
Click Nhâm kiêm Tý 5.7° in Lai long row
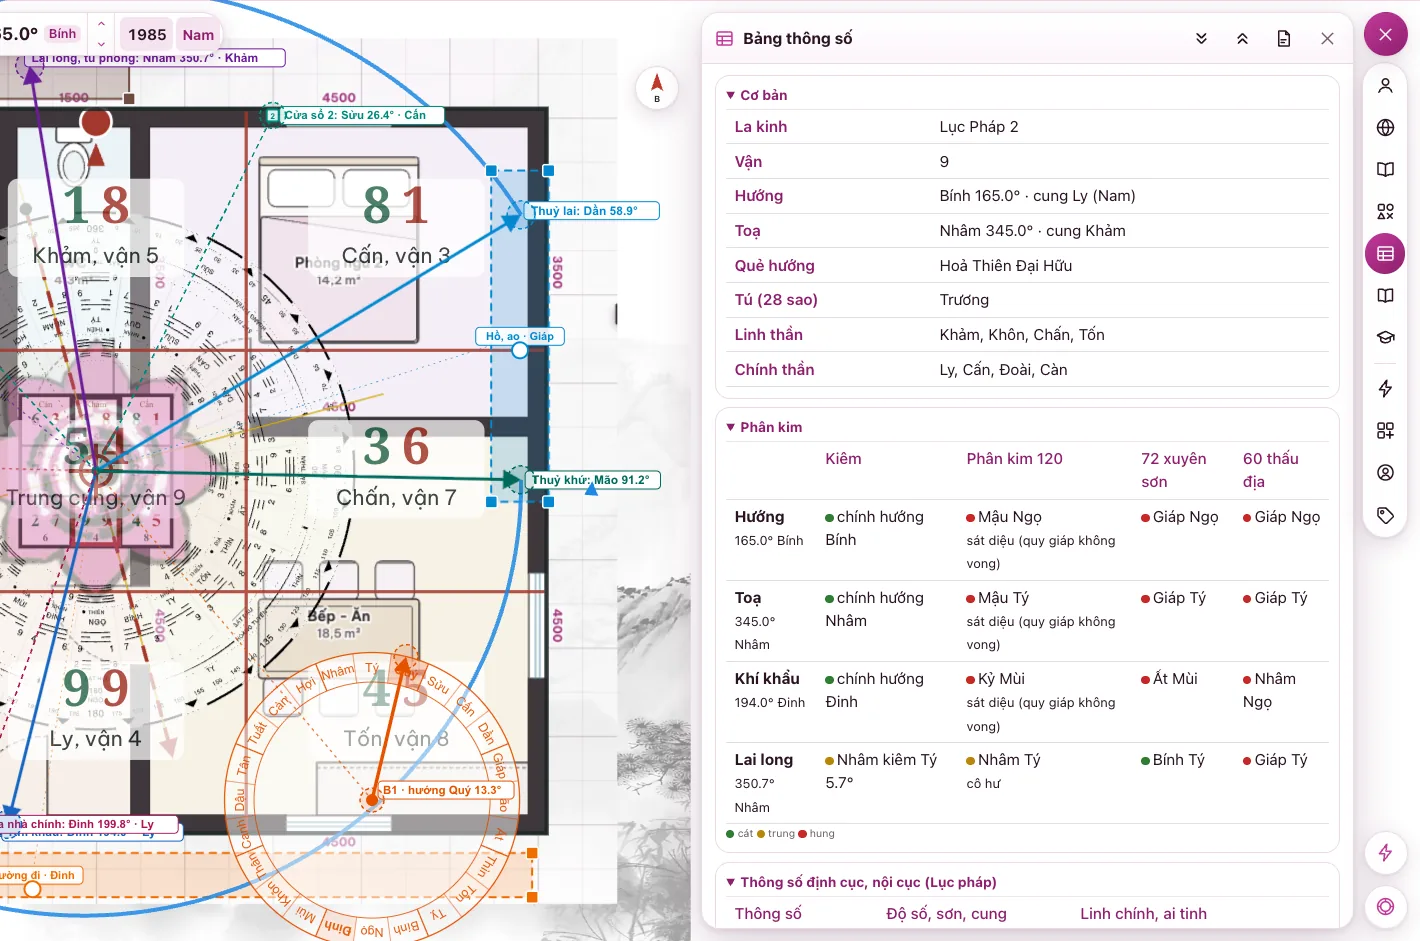[881, 771]
